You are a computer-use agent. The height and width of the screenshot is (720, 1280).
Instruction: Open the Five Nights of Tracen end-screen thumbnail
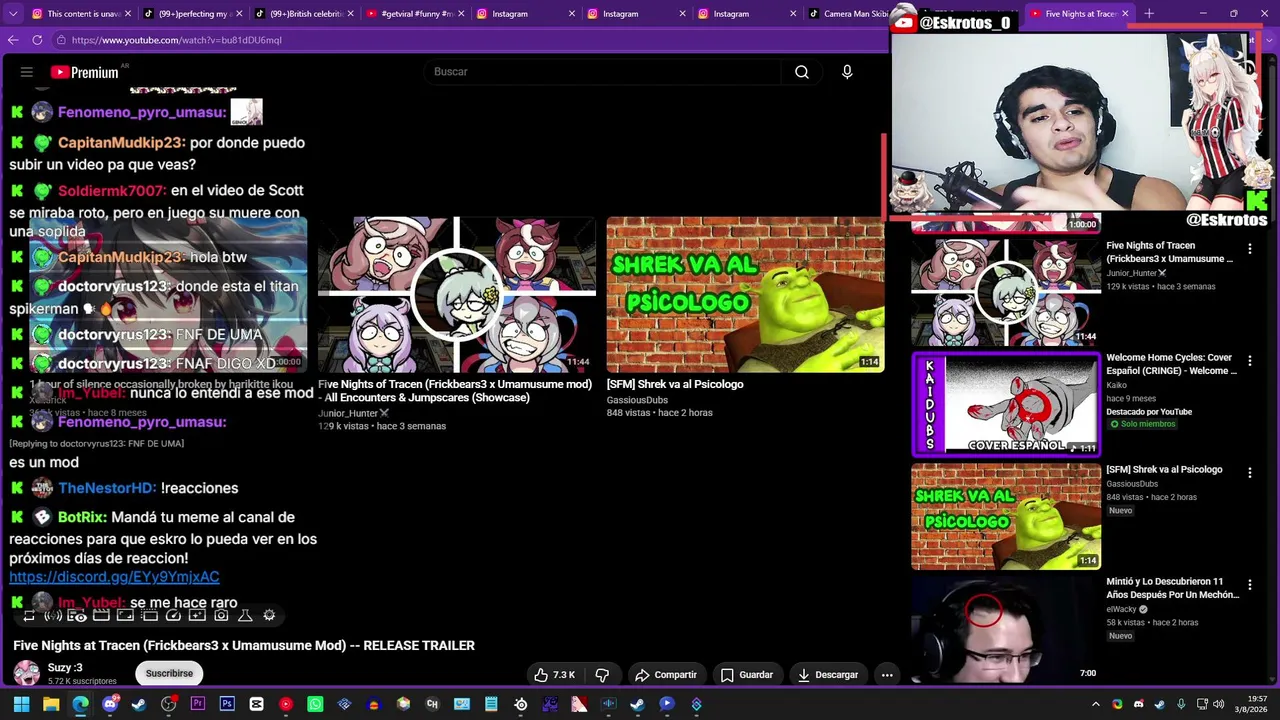[x=456, y=294]
